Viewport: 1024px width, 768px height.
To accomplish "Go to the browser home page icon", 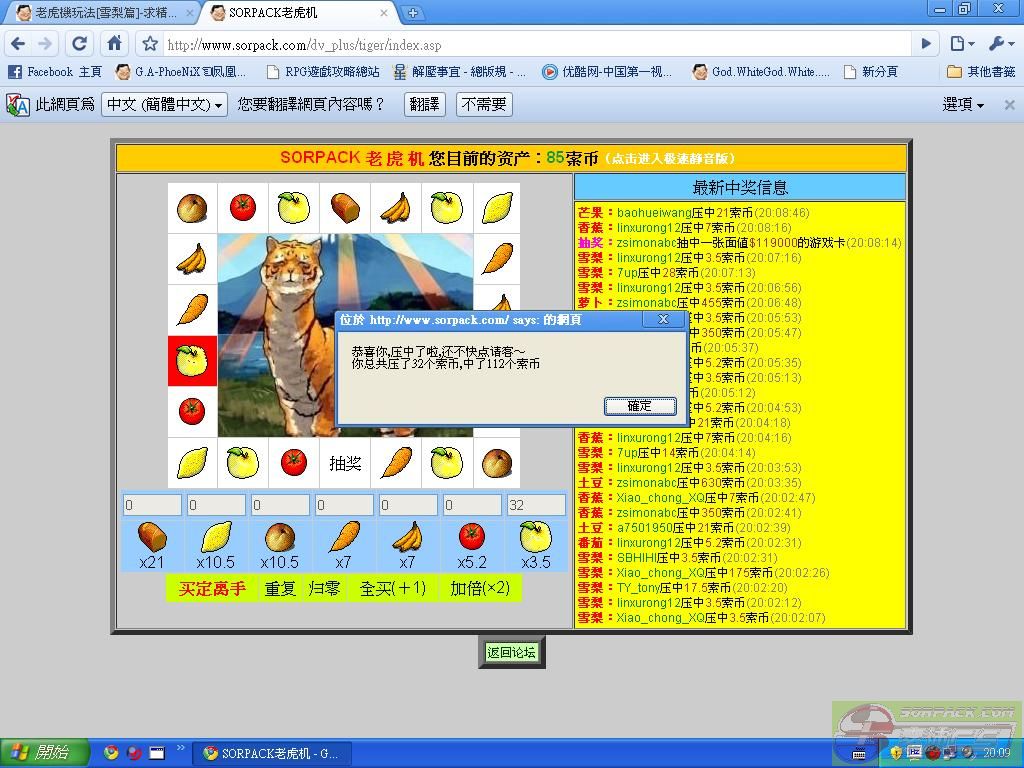I will point(115,44).
